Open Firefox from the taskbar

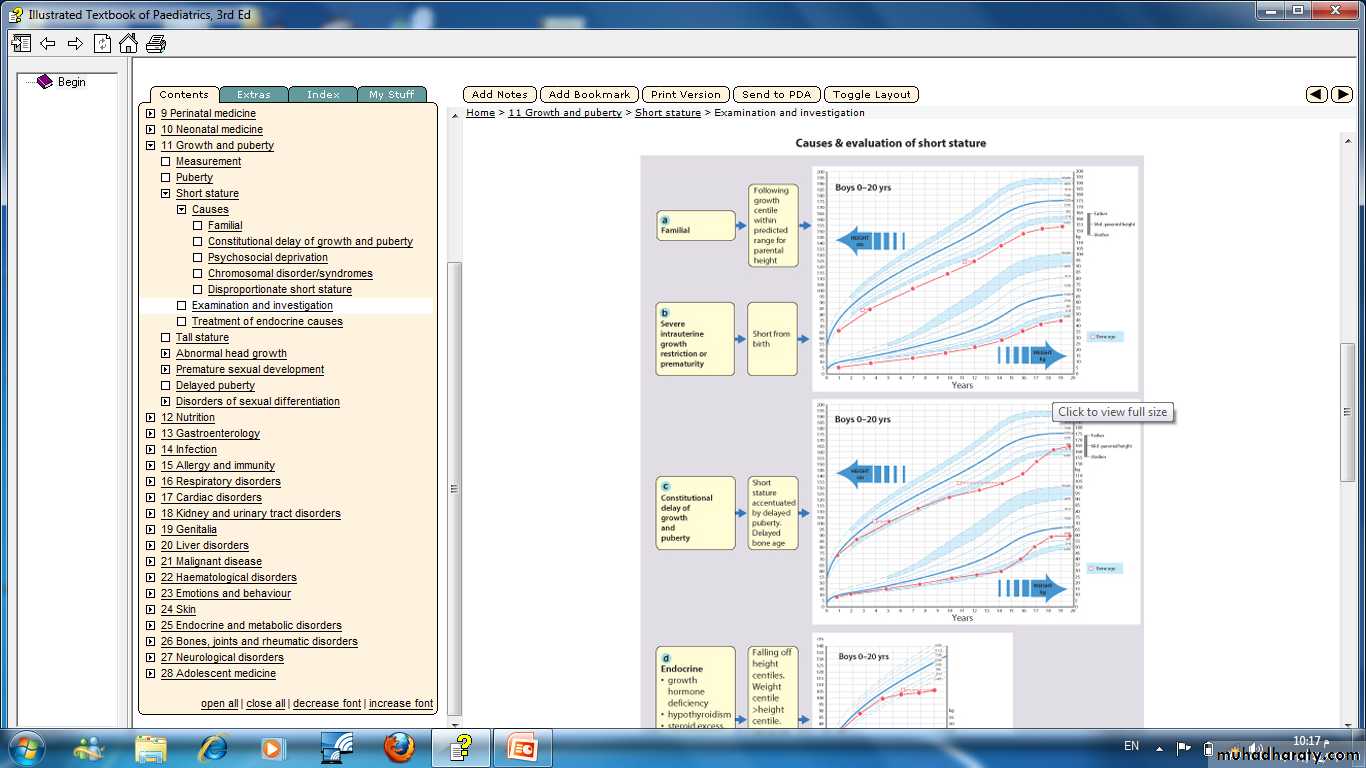398,747
